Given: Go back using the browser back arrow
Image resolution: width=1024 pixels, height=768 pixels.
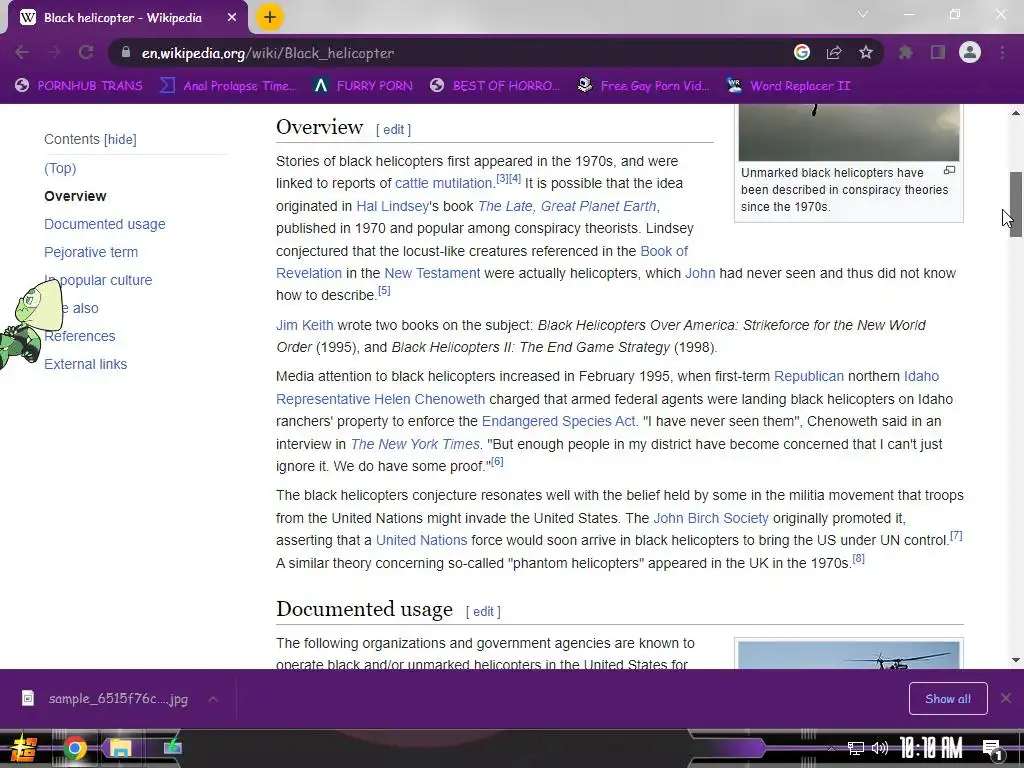Looking at the screenshot, I should coord(22,53).
